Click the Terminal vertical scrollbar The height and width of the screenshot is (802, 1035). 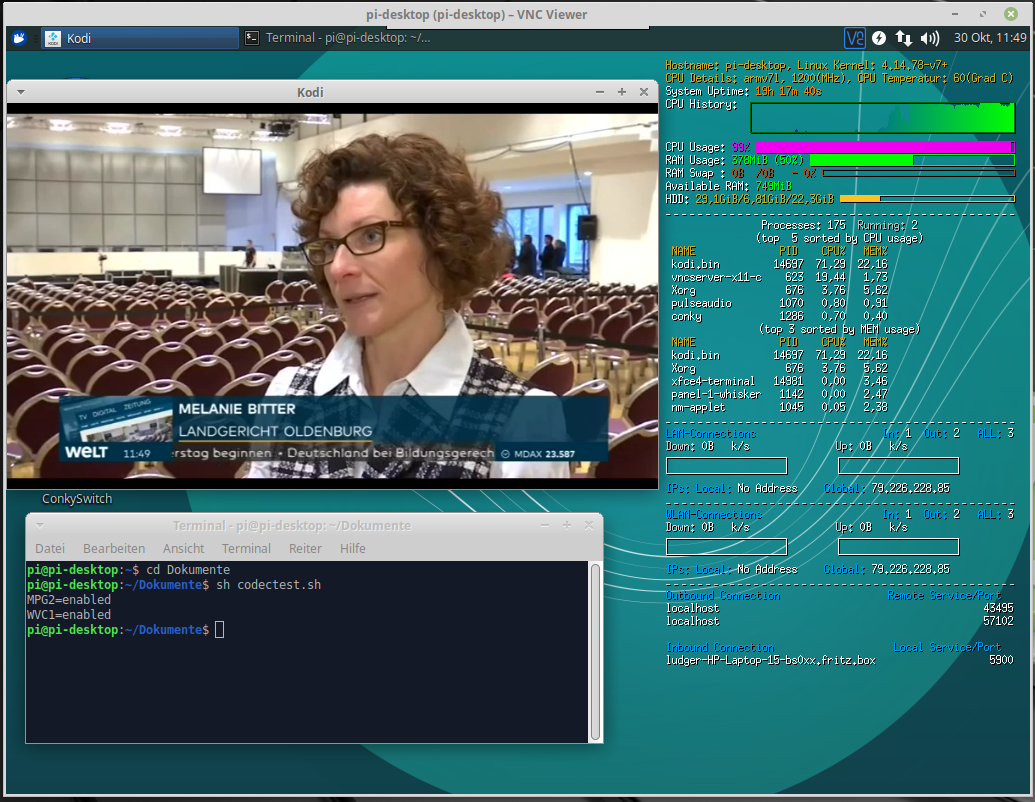(595, 650)
